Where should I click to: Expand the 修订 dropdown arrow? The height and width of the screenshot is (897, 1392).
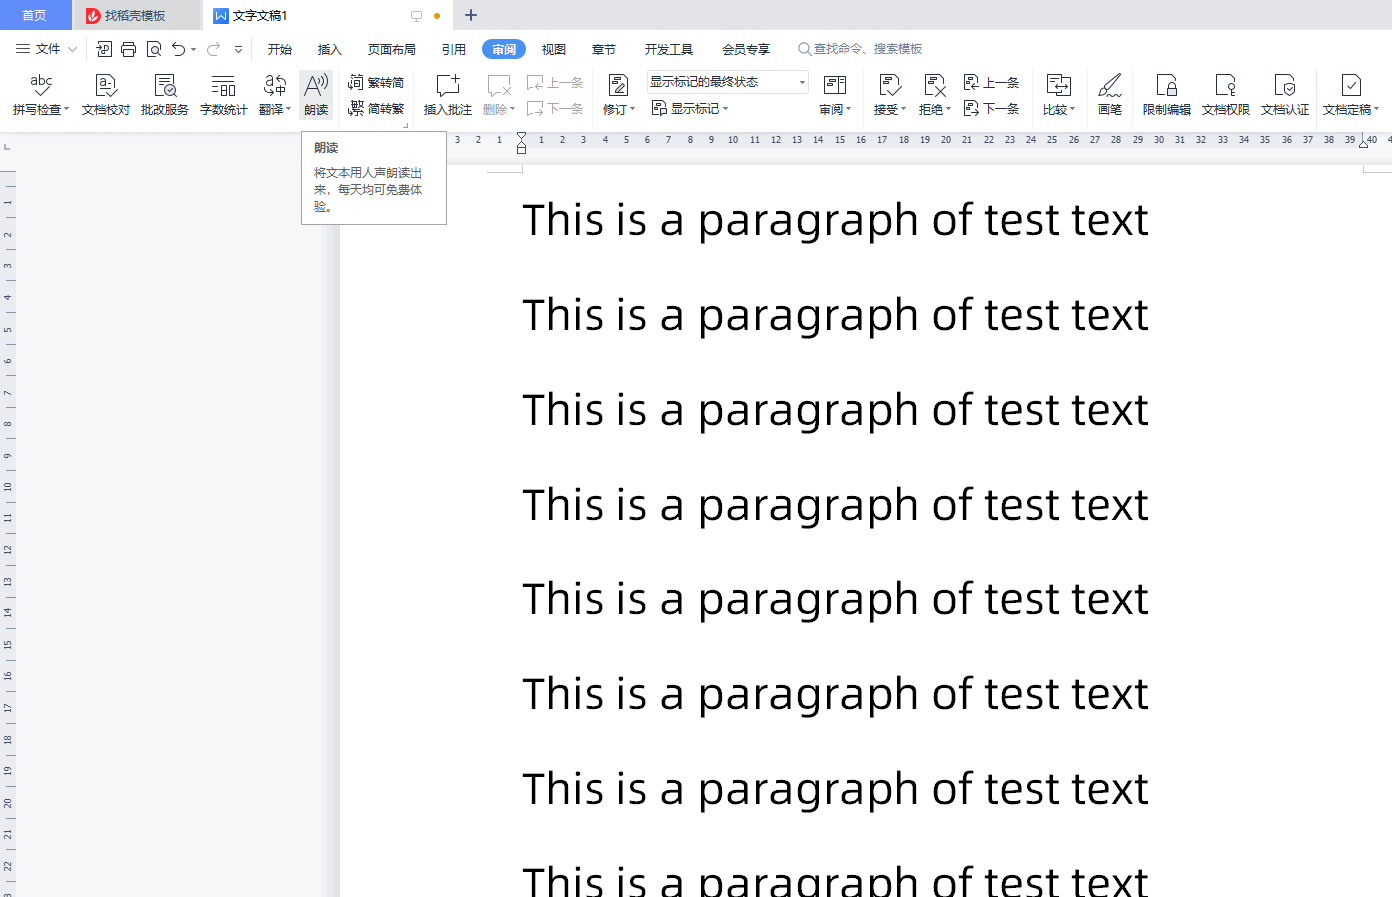632,109
